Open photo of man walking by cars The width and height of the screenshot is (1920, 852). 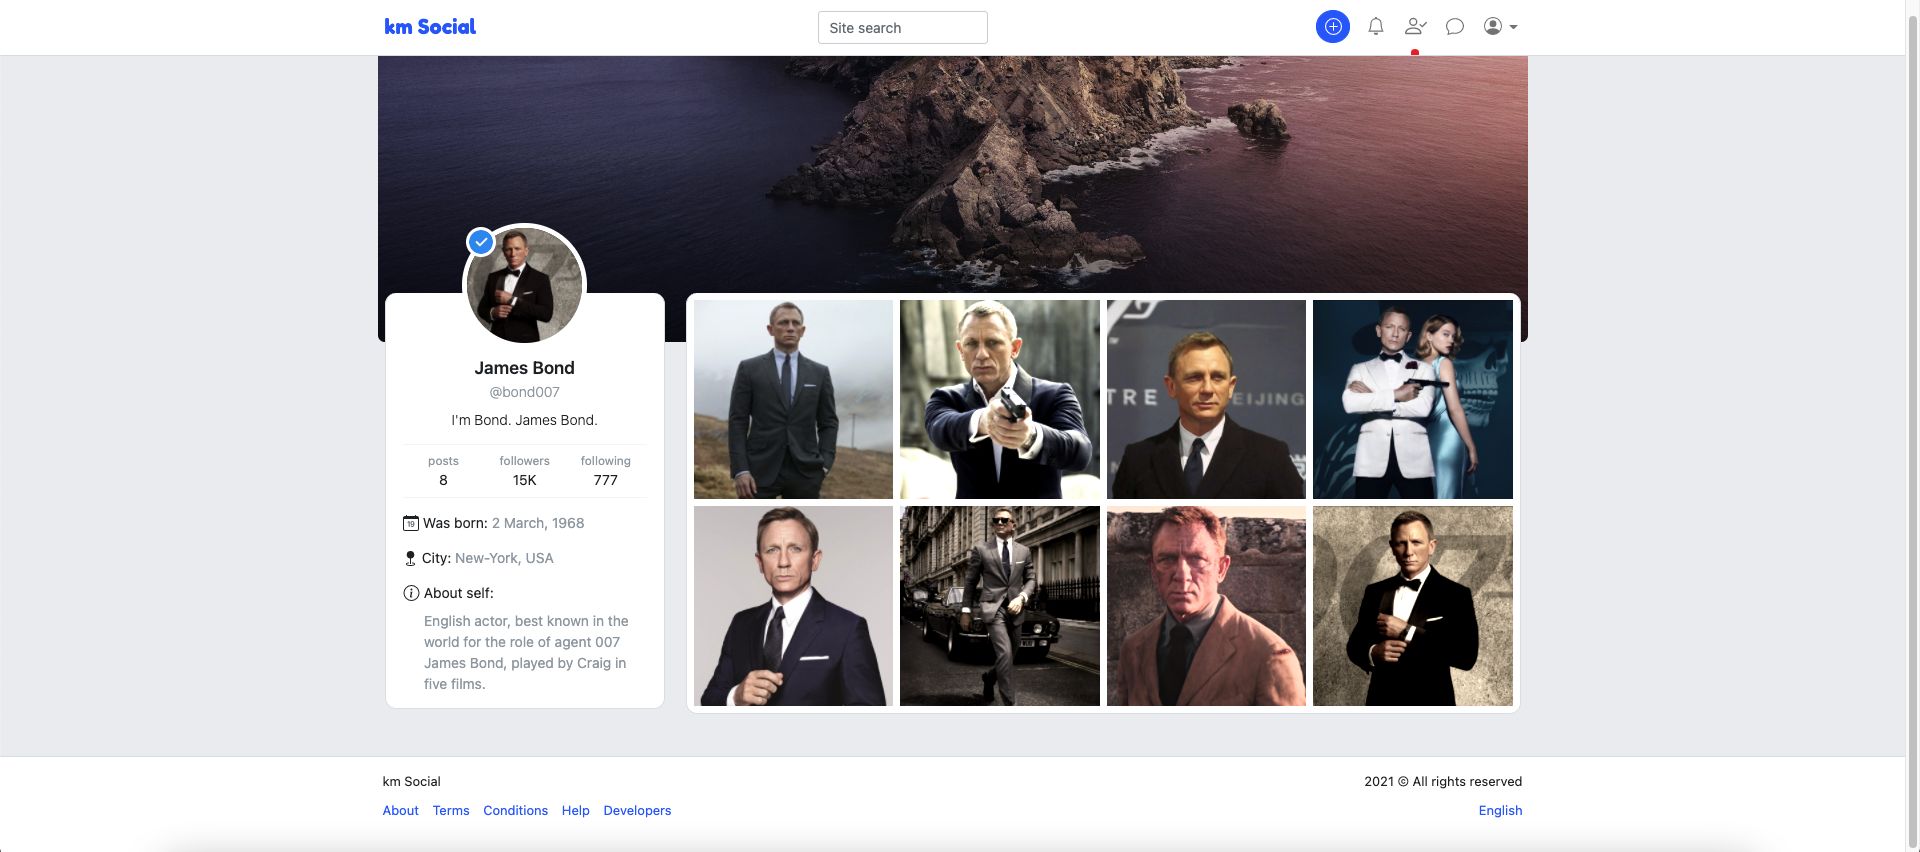point(1000,606)
